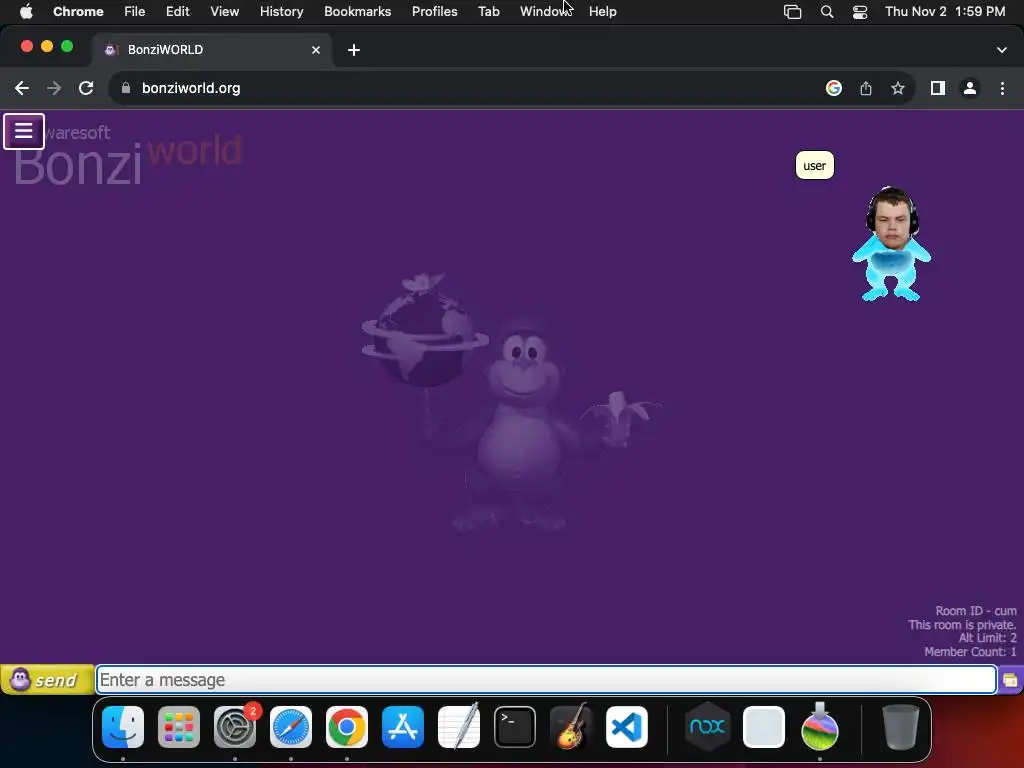The height and width of the screenshot is (768, 1024).
Task: Open Stage Manager icon in menu bar
Action: pos(792,12)
